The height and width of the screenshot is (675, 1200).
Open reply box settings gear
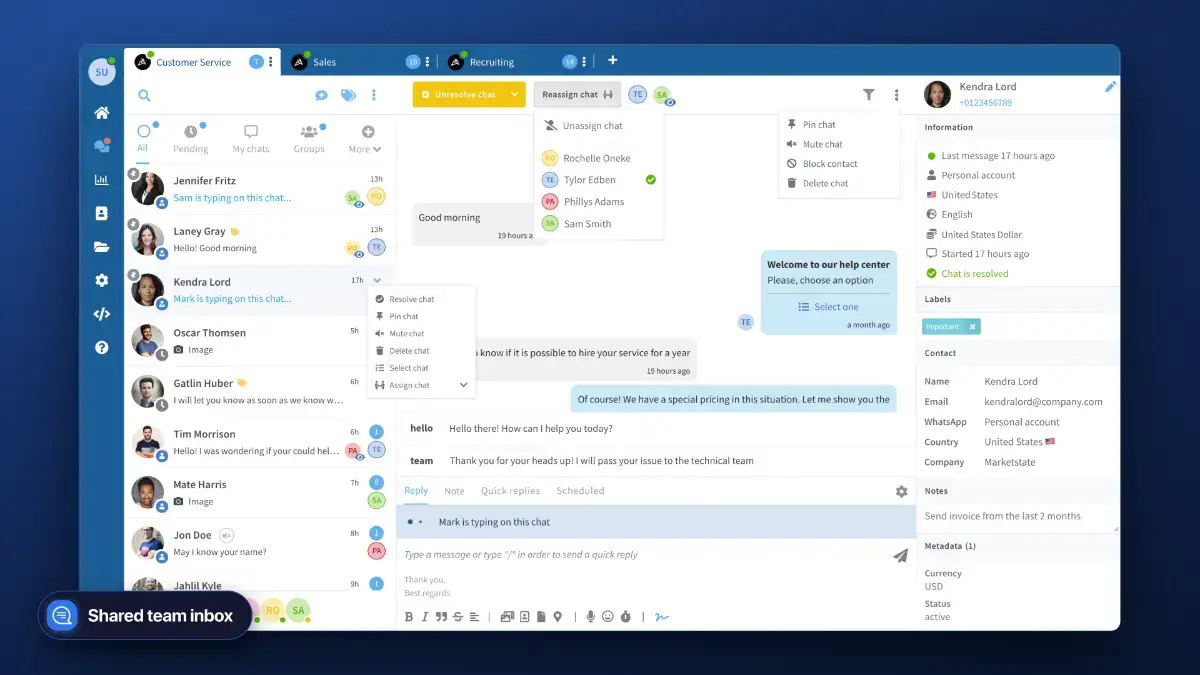click(901, 491)
